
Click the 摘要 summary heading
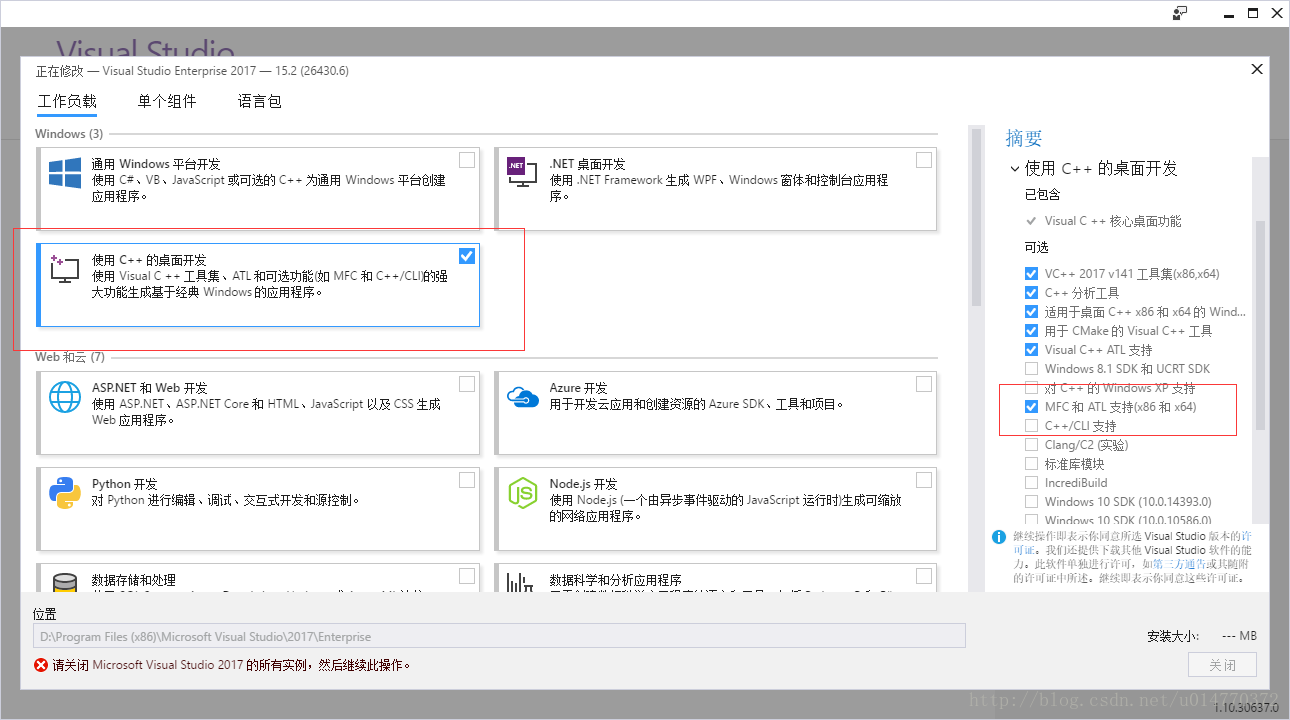pos(1024,139)
